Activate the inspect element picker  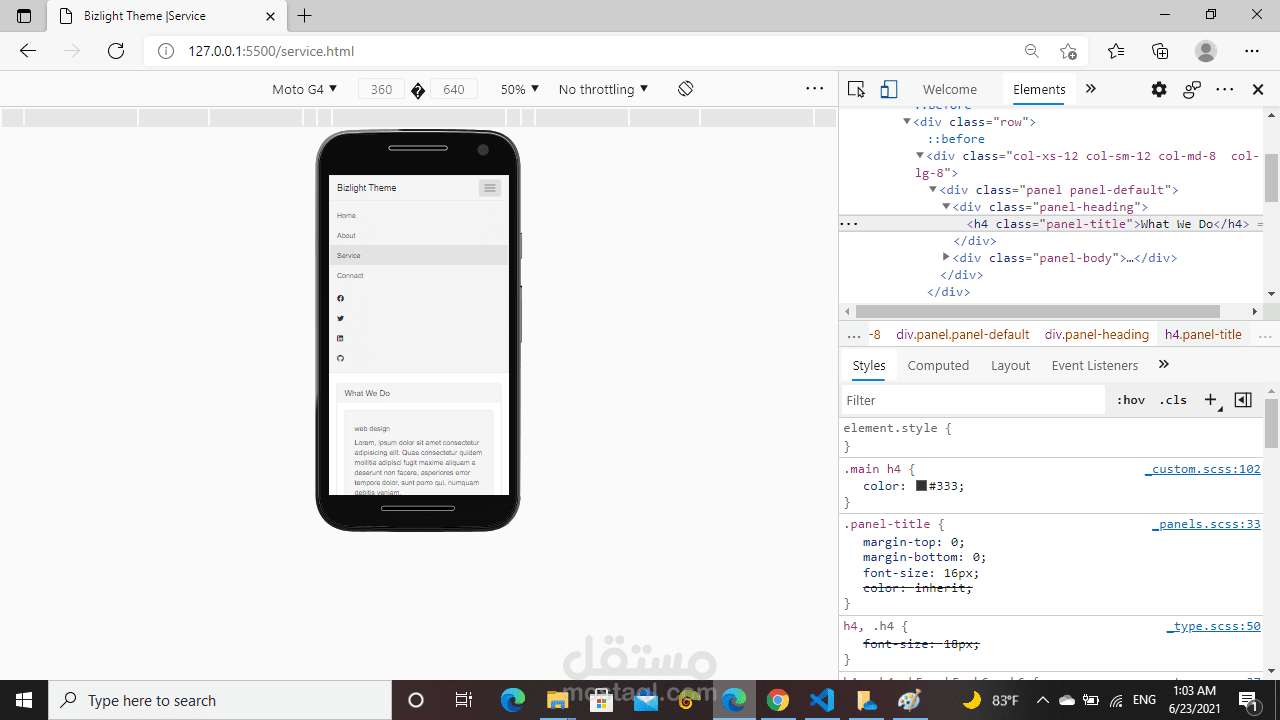tap(856, 89)
